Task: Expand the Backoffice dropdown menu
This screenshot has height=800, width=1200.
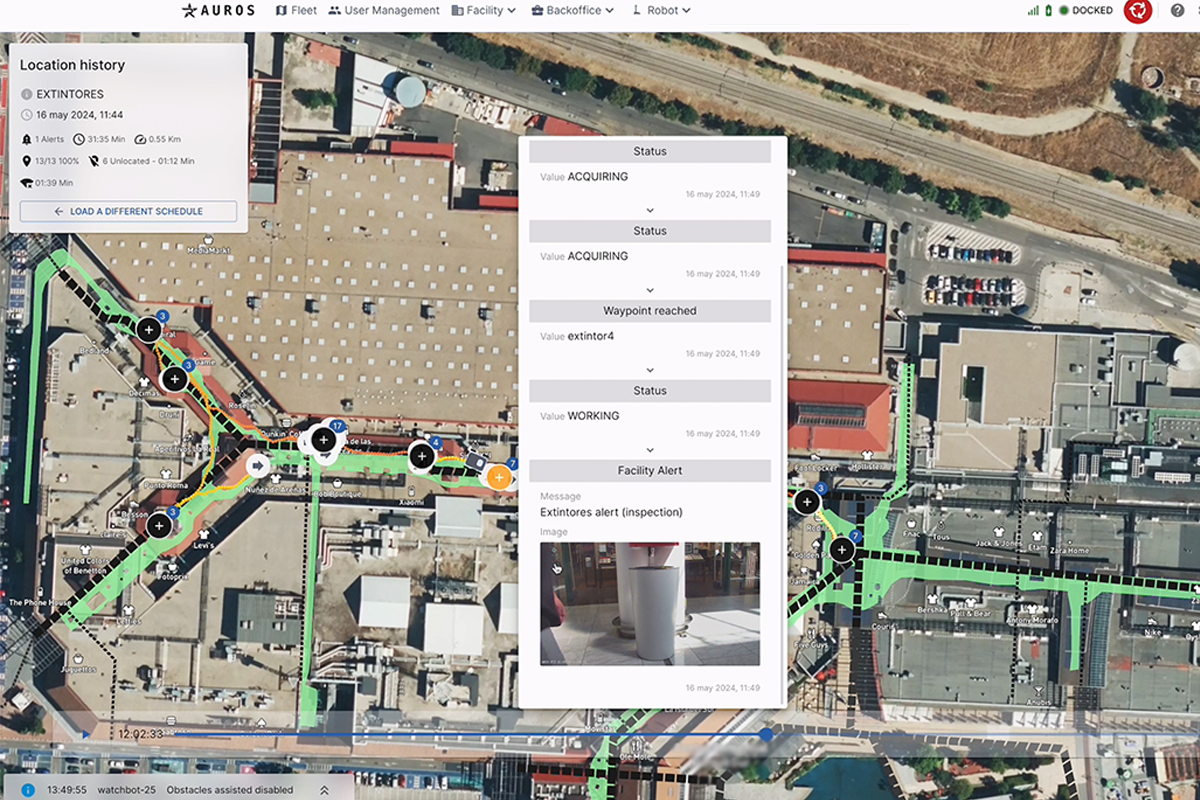Action: click(x=573, y=10)
